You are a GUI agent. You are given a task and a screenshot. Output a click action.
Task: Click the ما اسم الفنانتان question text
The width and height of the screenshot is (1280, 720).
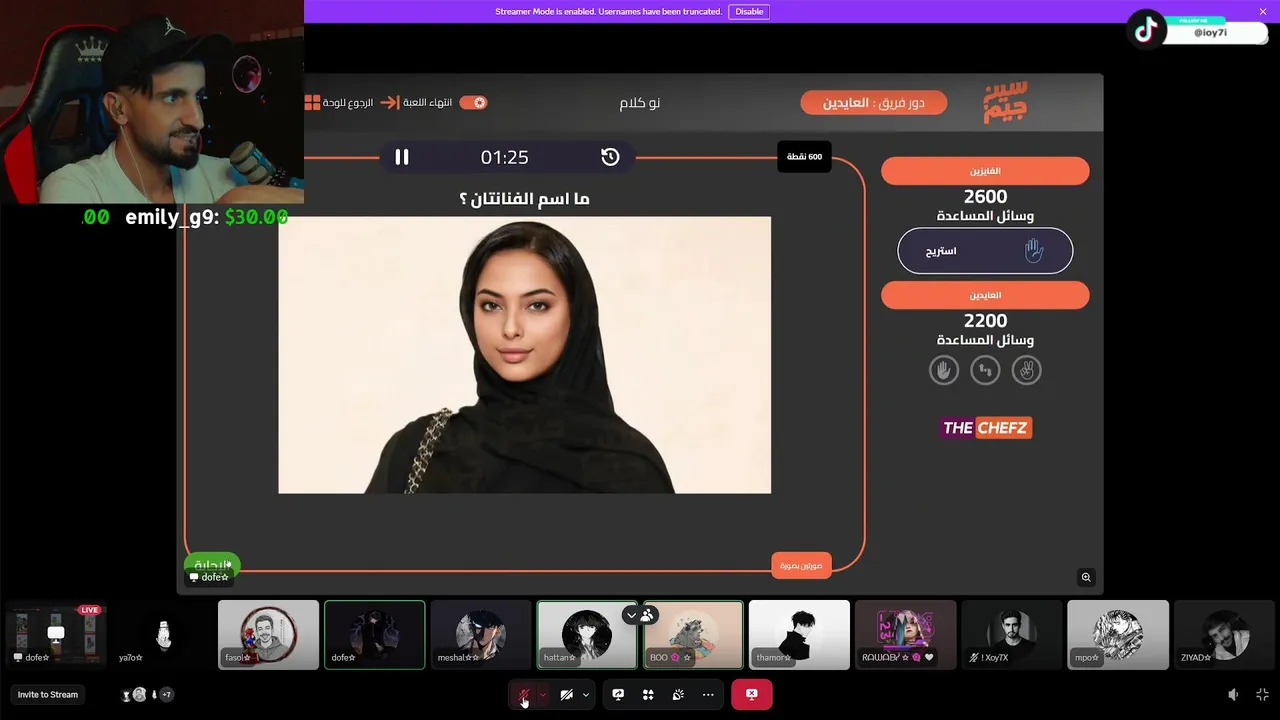point(524,199)
